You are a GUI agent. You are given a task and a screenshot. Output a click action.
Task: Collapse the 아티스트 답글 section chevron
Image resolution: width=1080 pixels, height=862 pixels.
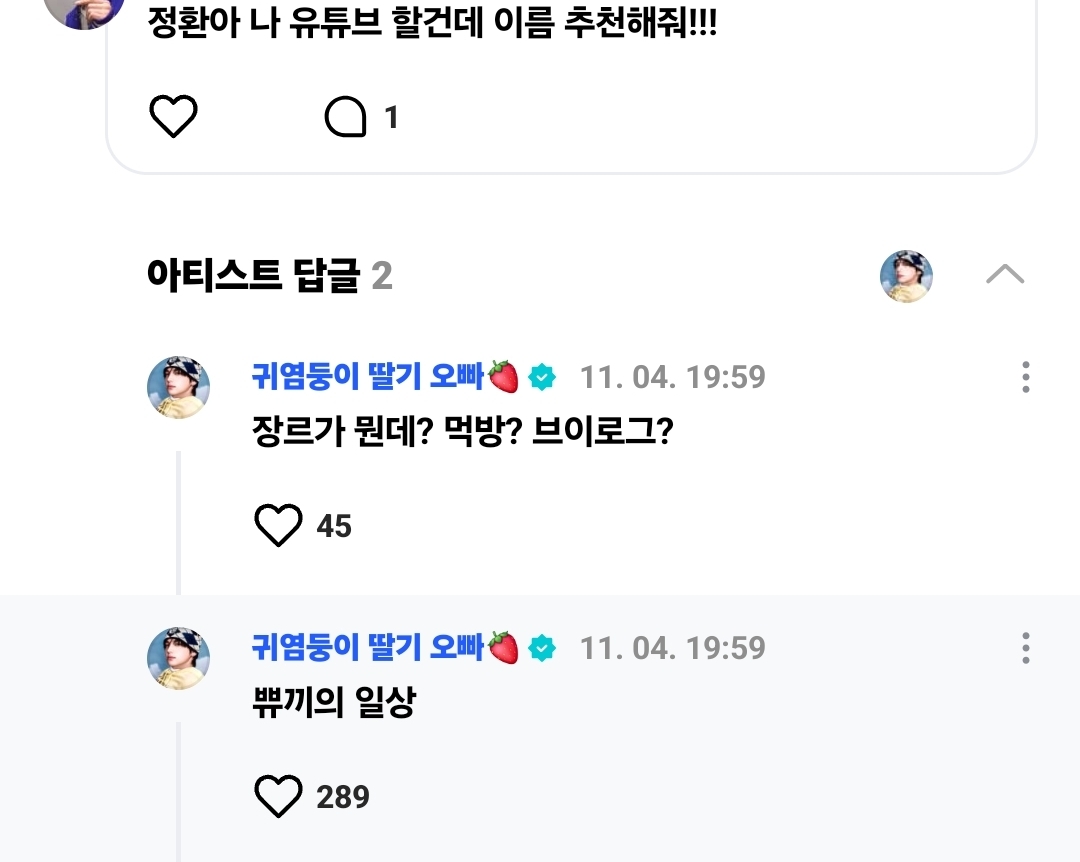click(x=1005, y=274)
